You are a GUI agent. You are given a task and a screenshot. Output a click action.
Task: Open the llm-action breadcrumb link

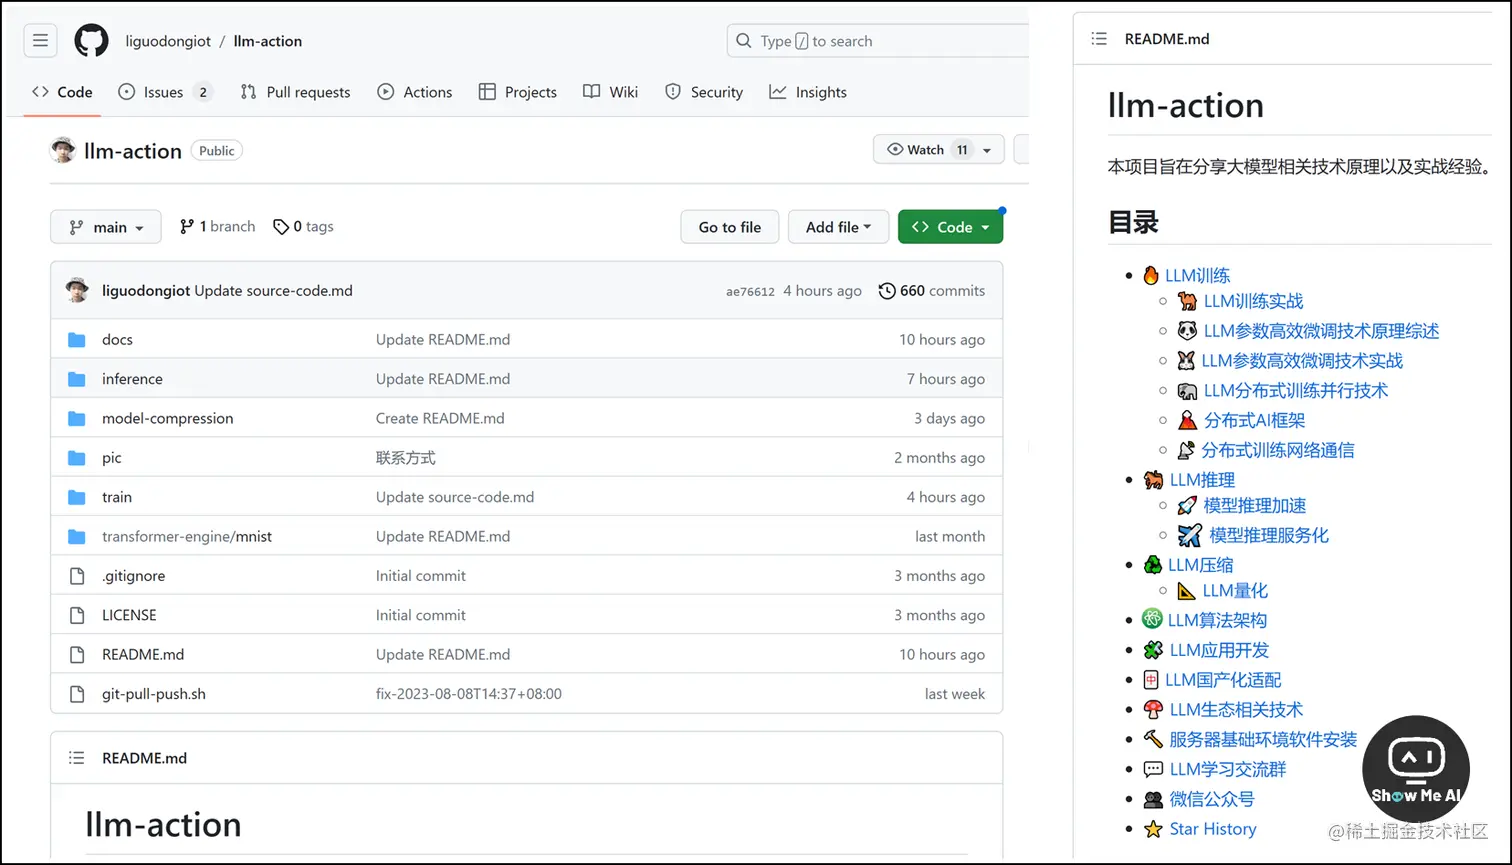pos(267,41)
